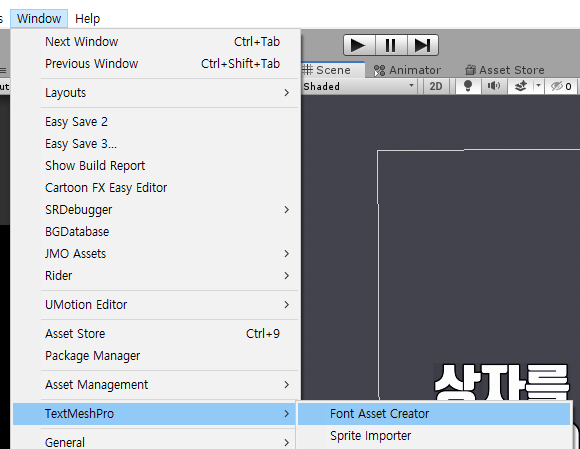Open the Help menu
The height and width of the screenshot is (449, 580).
point(87,18)
